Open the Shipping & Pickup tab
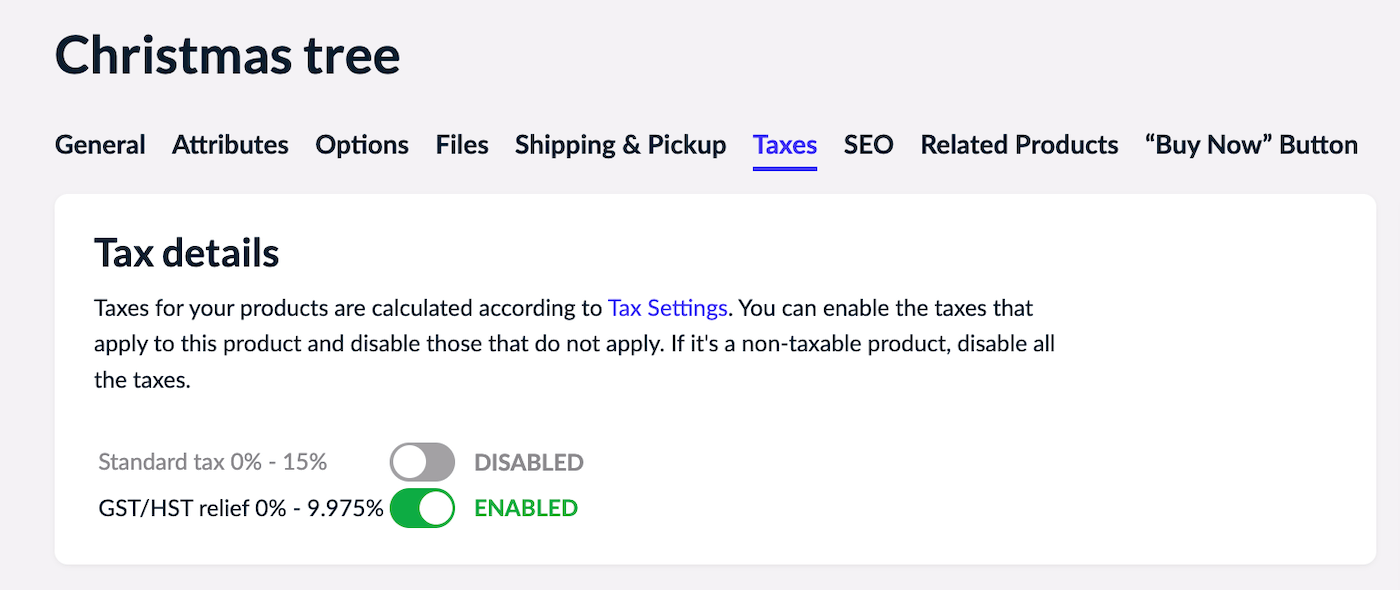The height and width of the screenshot is (590, 1400). 620,145
